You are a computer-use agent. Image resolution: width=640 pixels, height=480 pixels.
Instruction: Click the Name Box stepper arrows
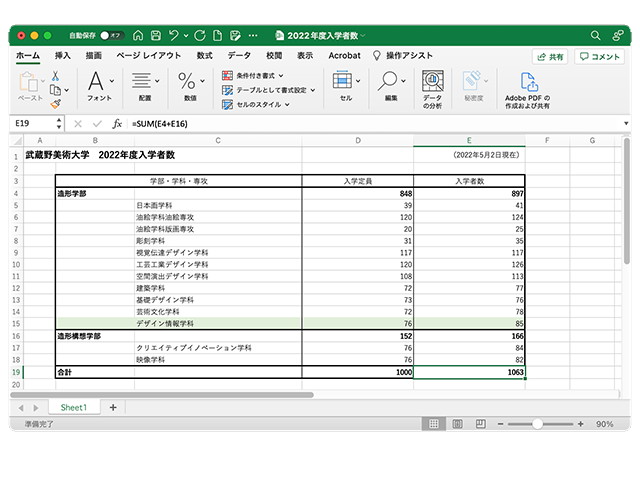(x=59, y=123)
